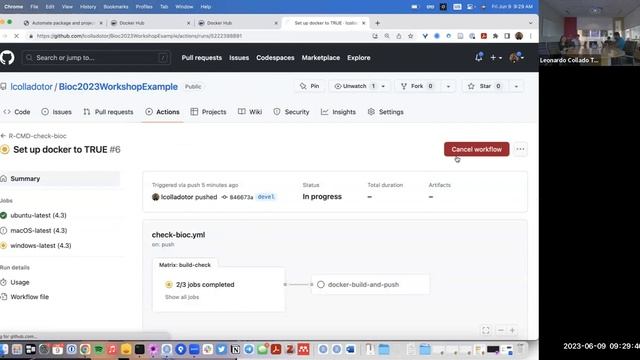Open the History menu in the menu bar

point(88,7)
